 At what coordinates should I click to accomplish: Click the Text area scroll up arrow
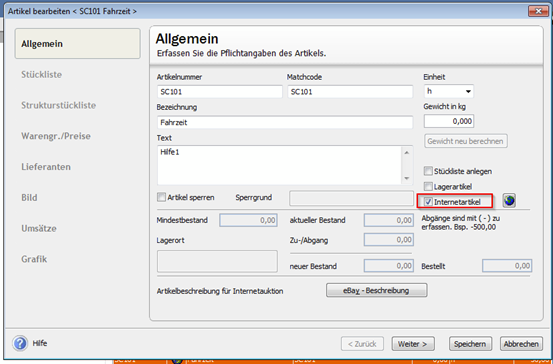407,152
